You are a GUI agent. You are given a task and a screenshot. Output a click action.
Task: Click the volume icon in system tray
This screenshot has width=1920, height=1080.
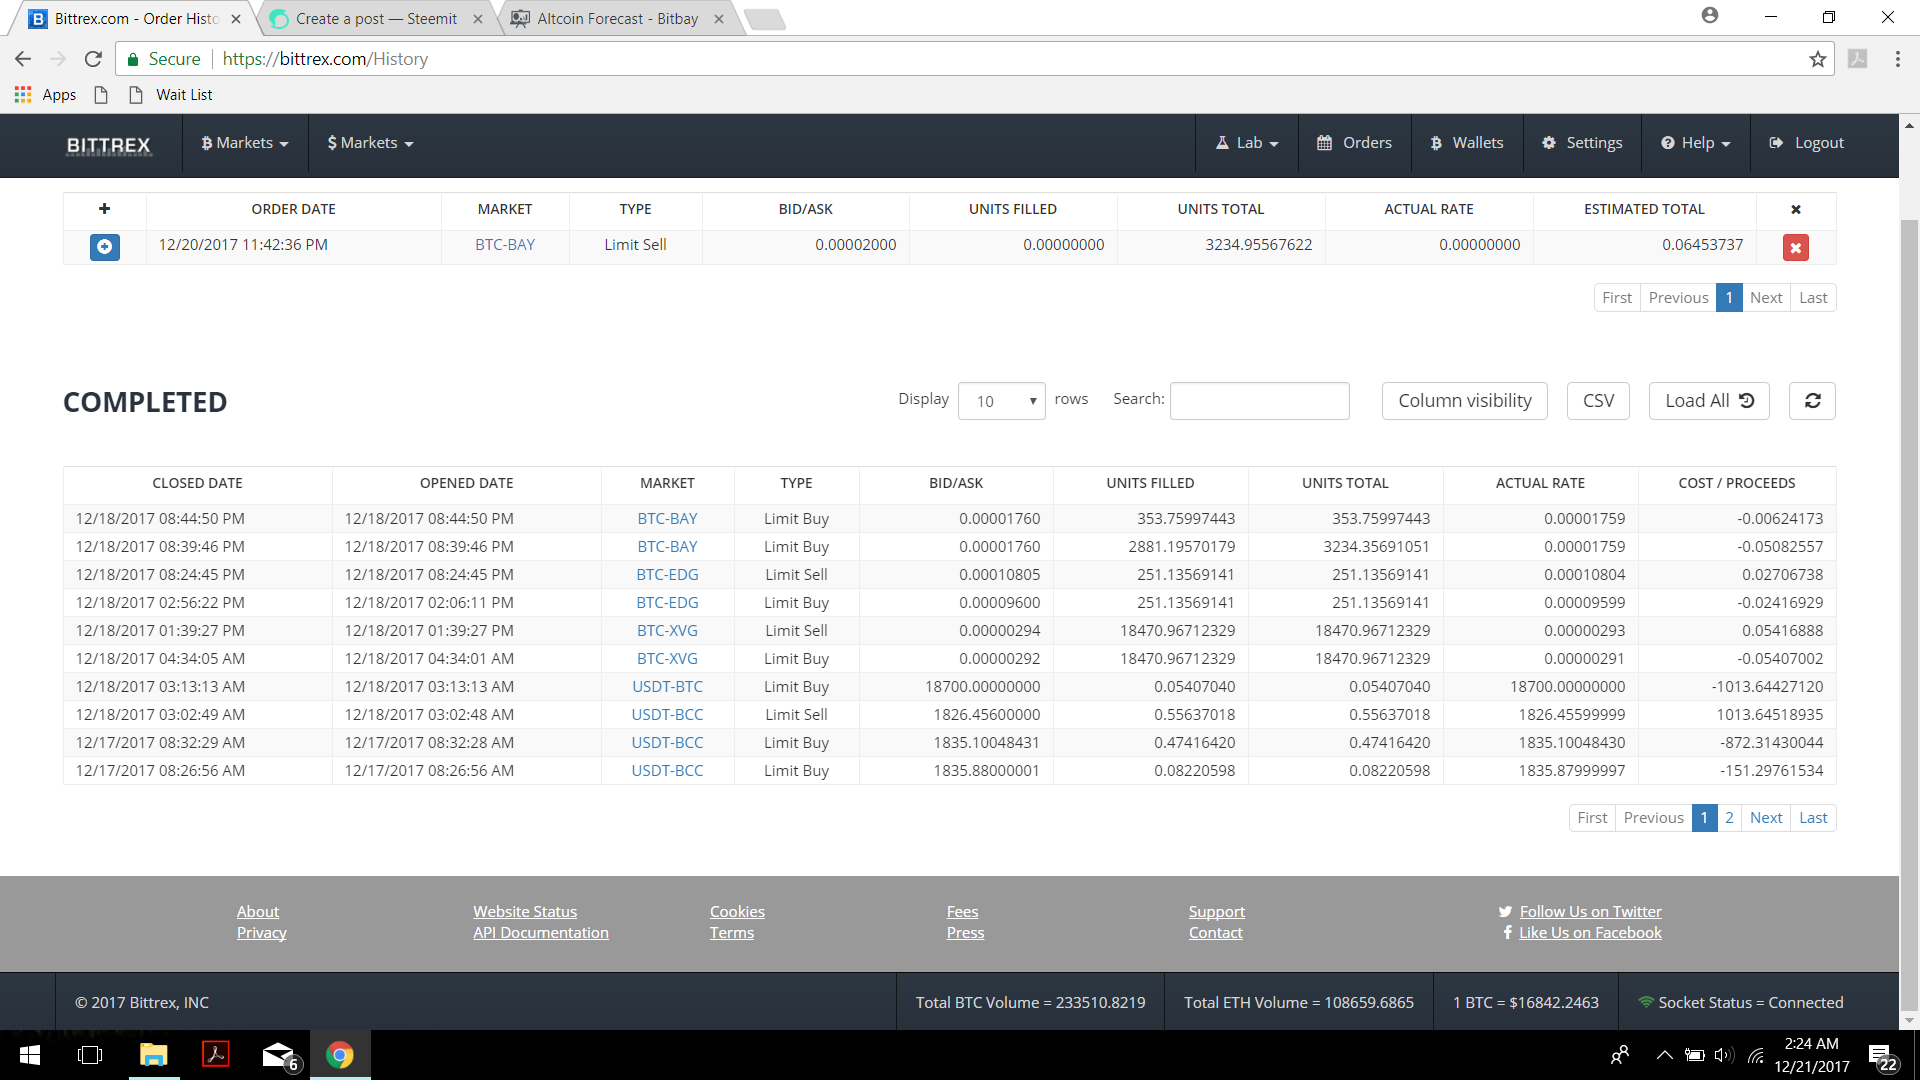tap(1723, 1055)
